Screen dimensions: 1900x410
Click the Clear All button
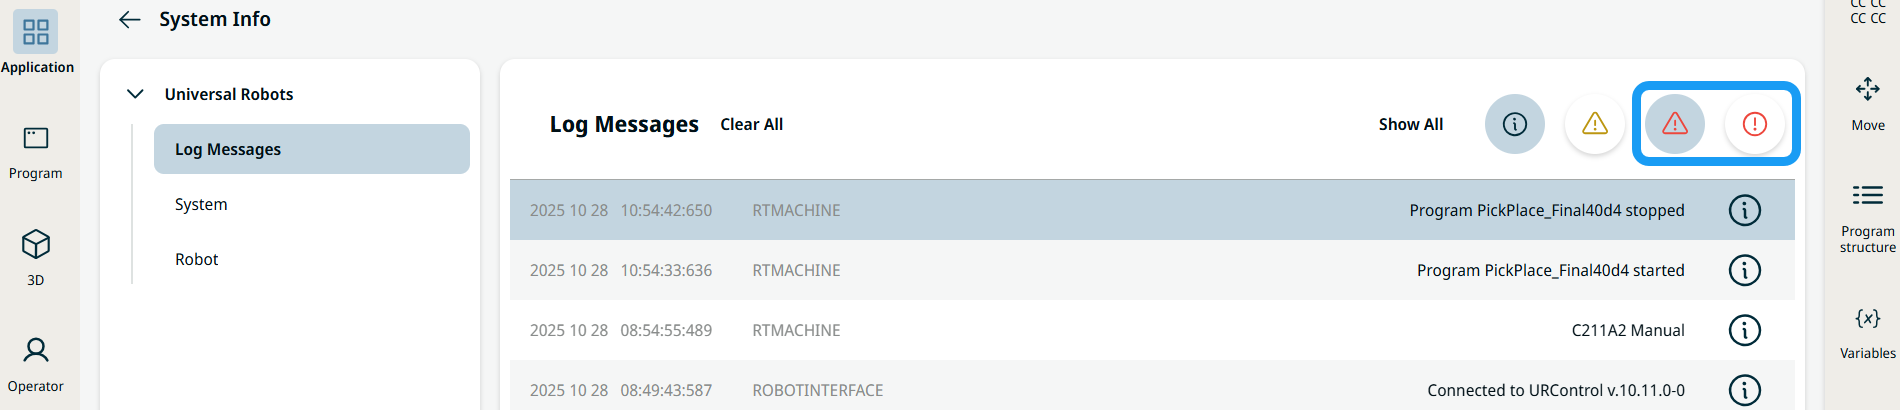(x=752, y=124)
